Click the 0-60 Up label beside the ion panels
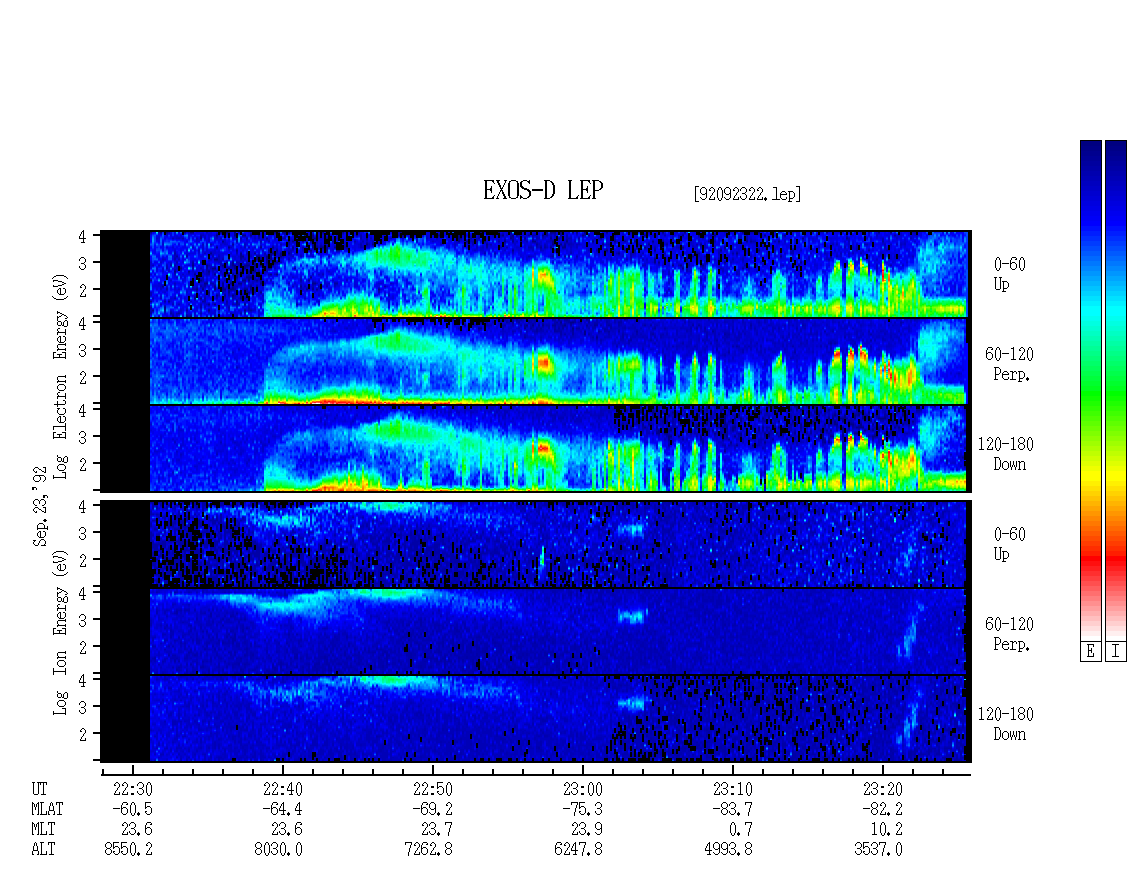This screenshot has height=875, width=1130. [1009, 544]
